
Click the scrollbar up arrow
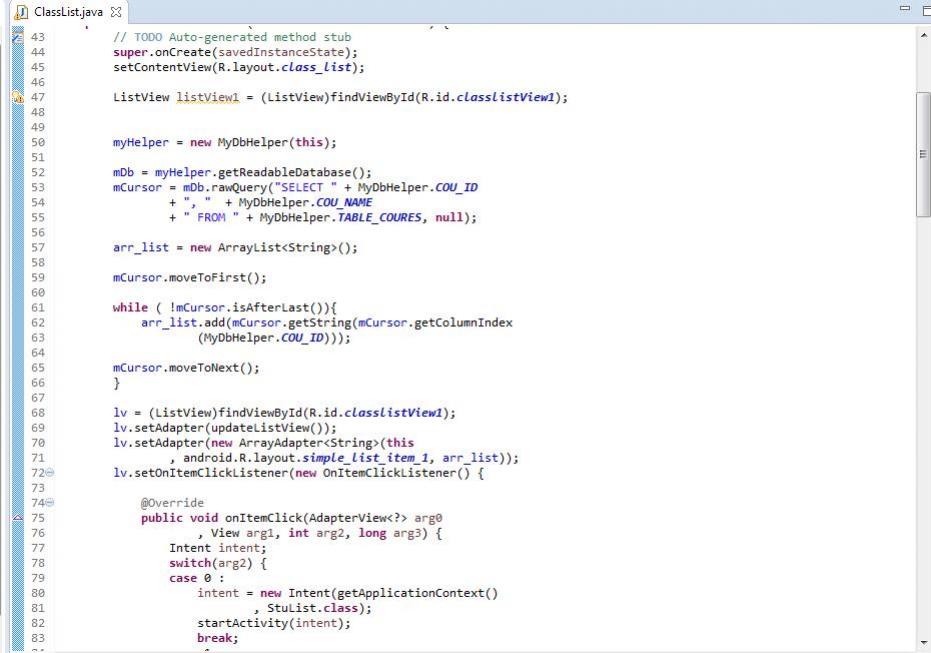924,36
